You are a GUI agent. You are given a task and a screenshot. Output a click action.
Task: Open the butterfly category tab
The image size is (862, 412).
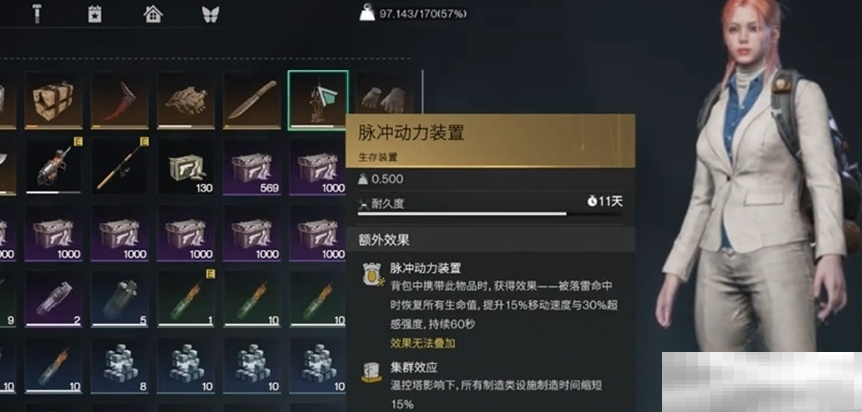click(x=211, y=14)
